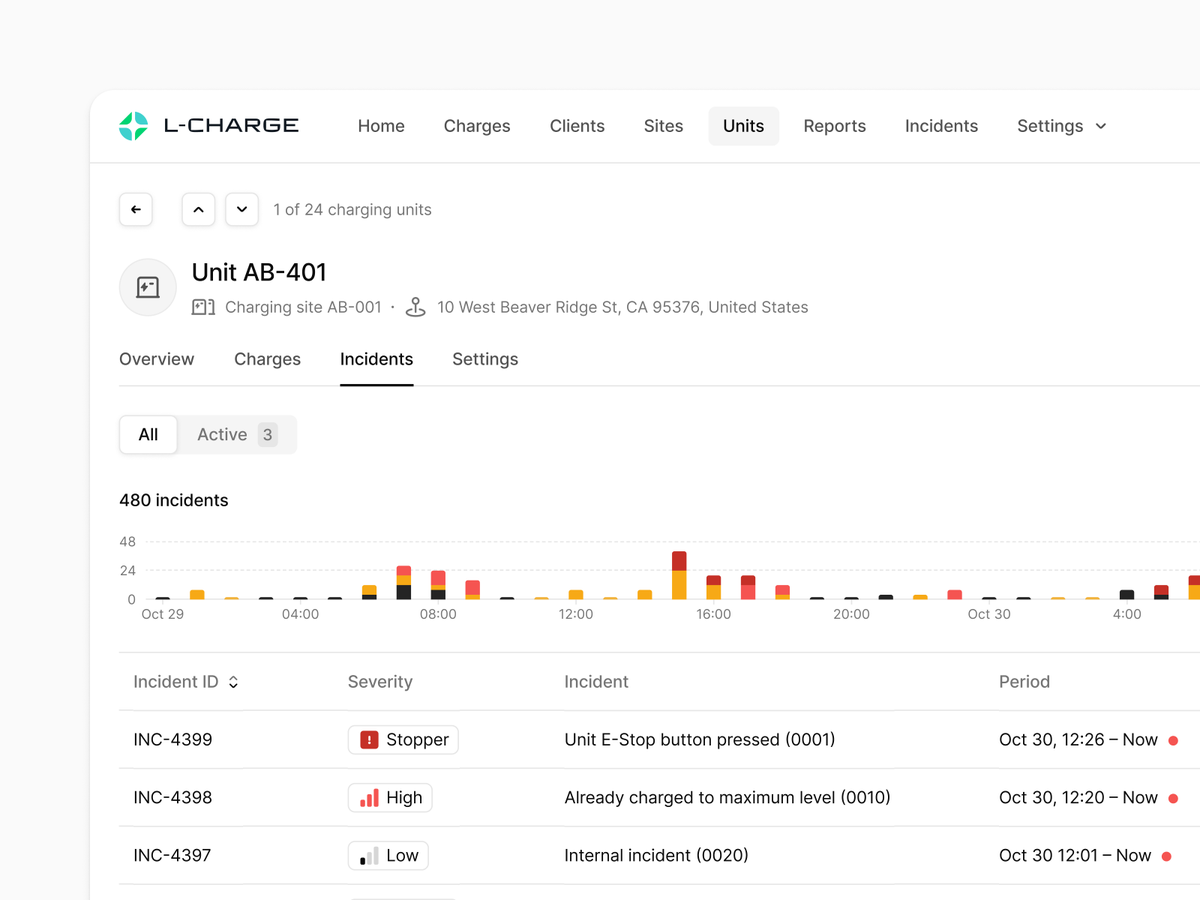
Task: Click the Stopper severity badge
Action: tap(403, 740)
